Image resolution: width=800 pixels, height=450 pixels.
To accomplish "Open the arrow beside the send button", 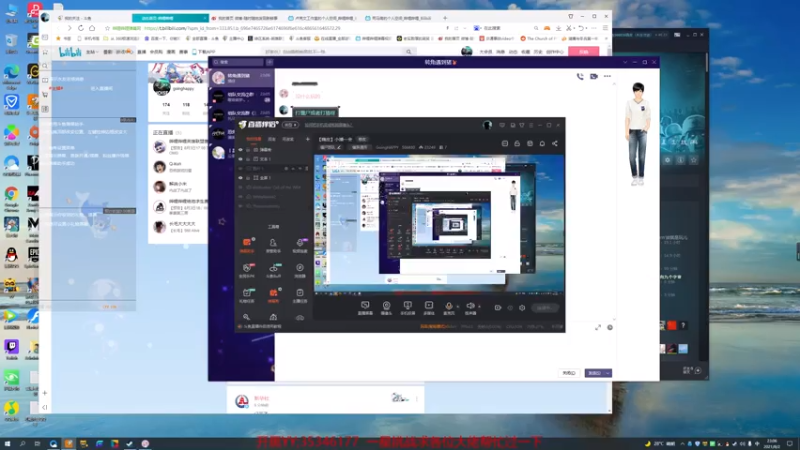I will point(608,373).
